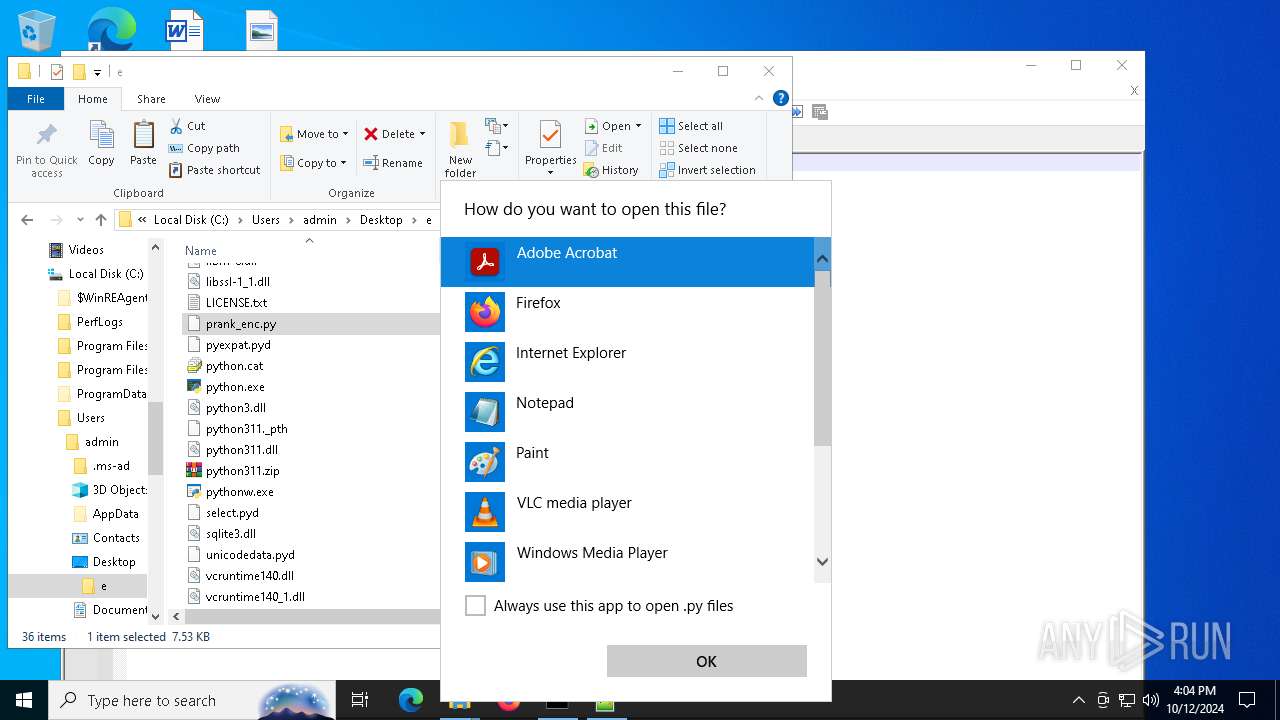Screen dimensions: 1280x720
Task: Expand the Delete dropdown arrow
Action: (422, 134)
